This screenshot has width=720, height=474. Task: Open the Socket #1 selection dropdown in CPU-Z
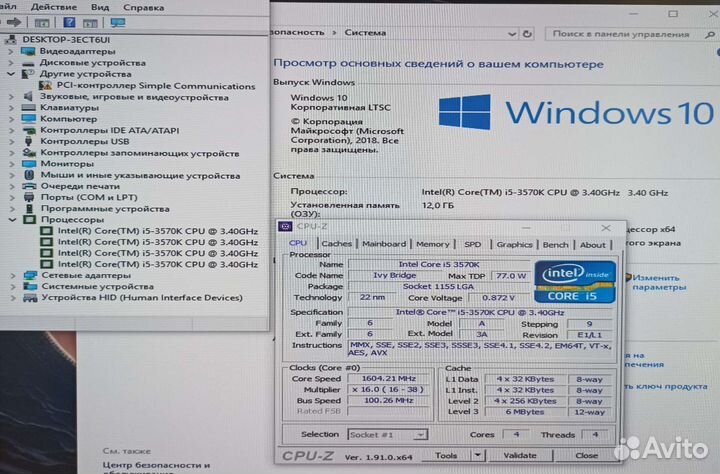point(420,434)
